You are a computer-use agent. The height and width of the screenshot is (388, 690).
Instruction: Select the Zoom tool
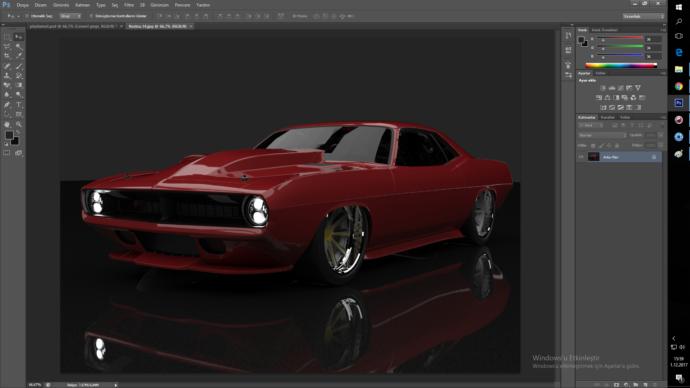tap(18, 124)
